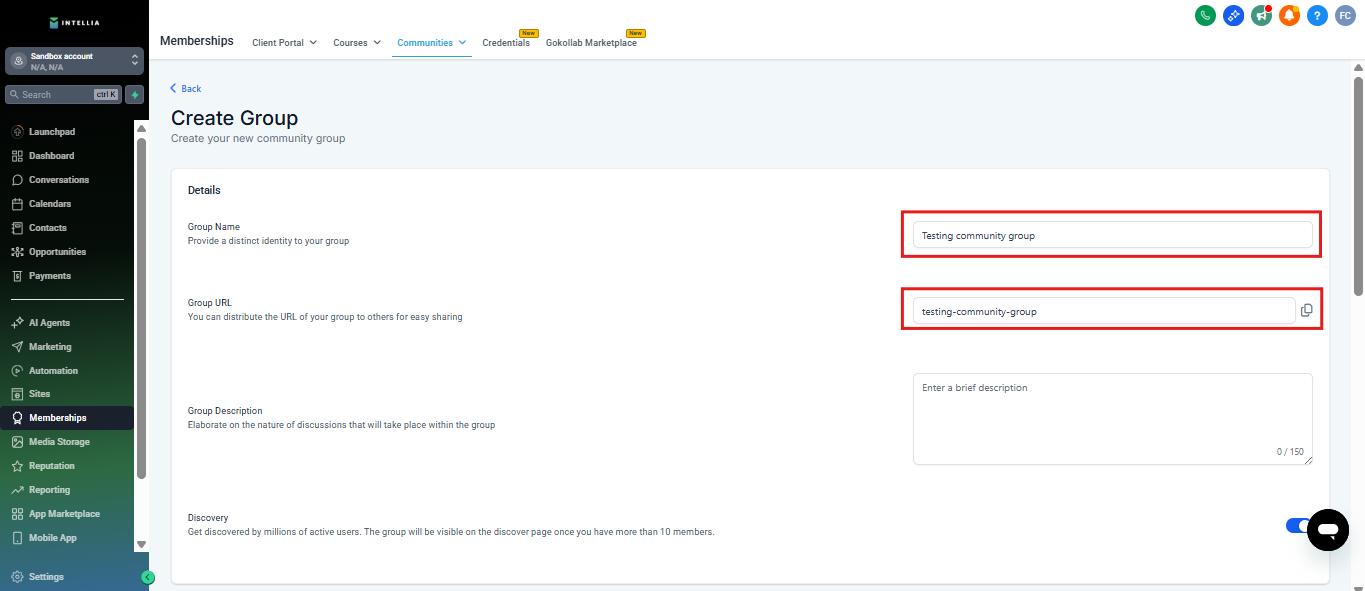This screenshot has width=1365, height=591.
Task: Open the Courses dropdown menu
Action: (x=356, y=43)
